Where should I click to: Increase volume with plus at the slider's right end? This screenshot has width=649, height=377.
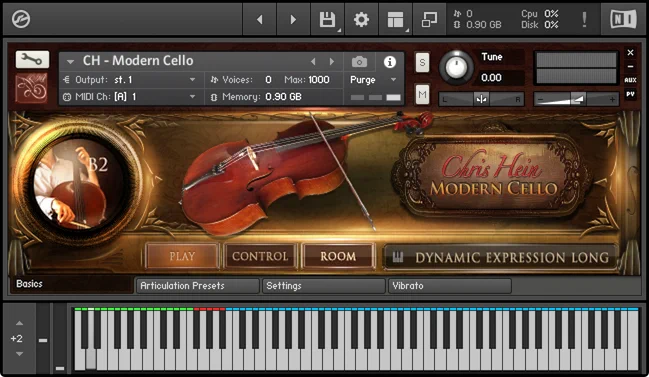pos(612,99)
